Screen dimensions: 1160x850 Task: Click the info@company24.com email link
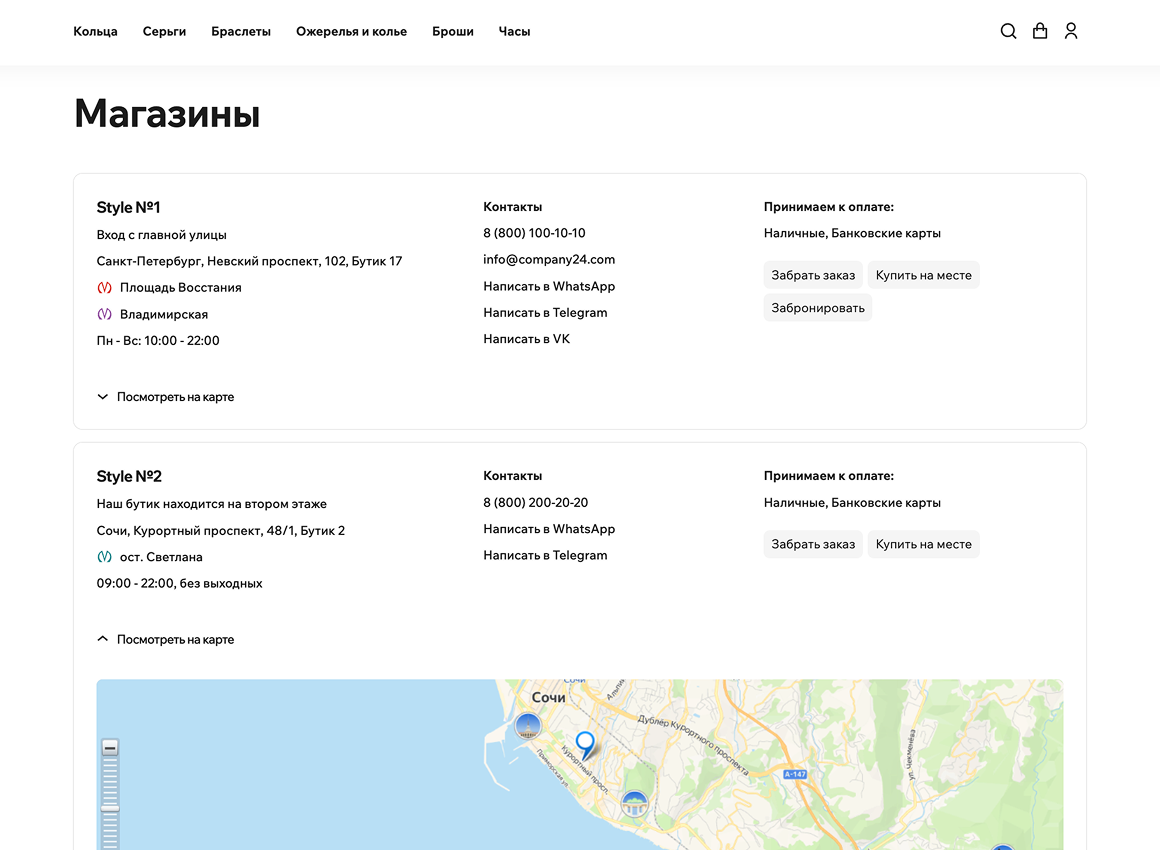point(549,259)
